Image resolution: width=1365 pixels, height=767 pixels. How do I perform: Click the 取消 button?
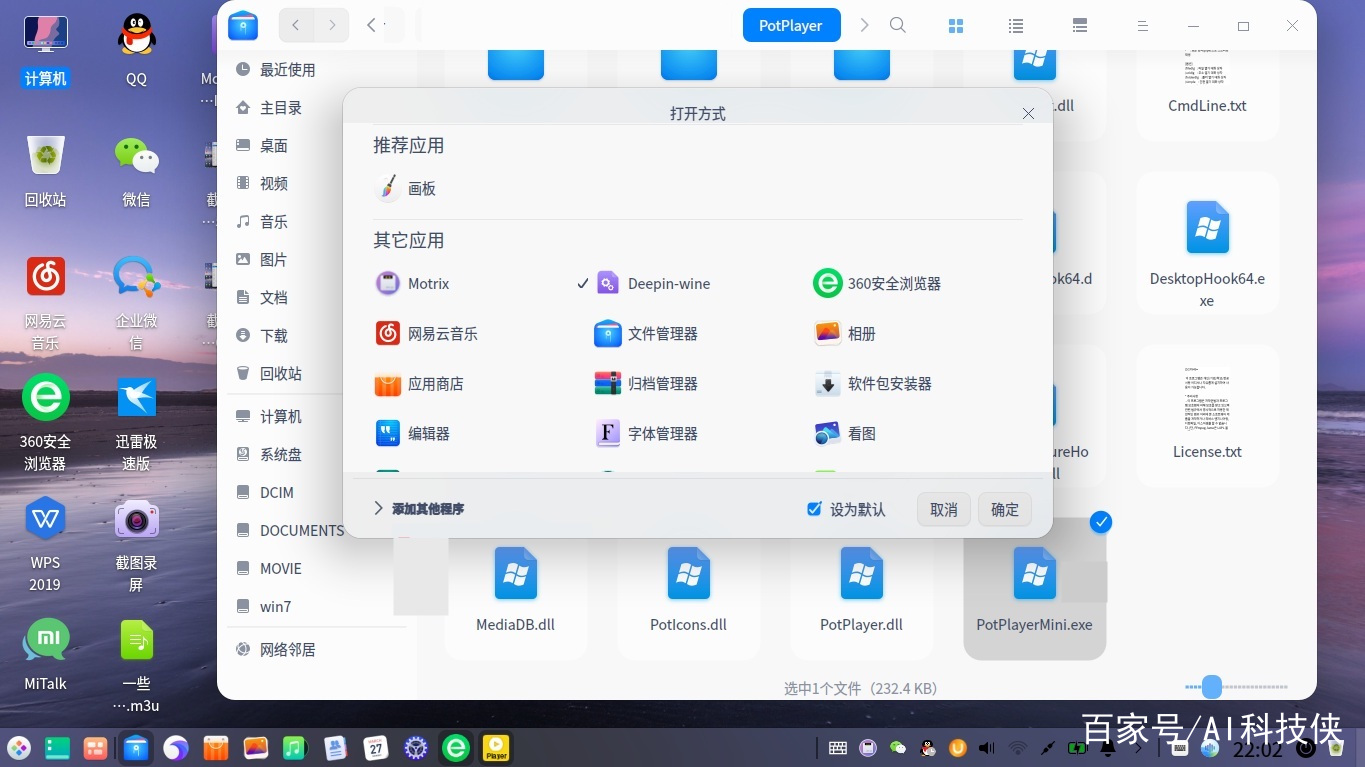click(x=944, y=509)
